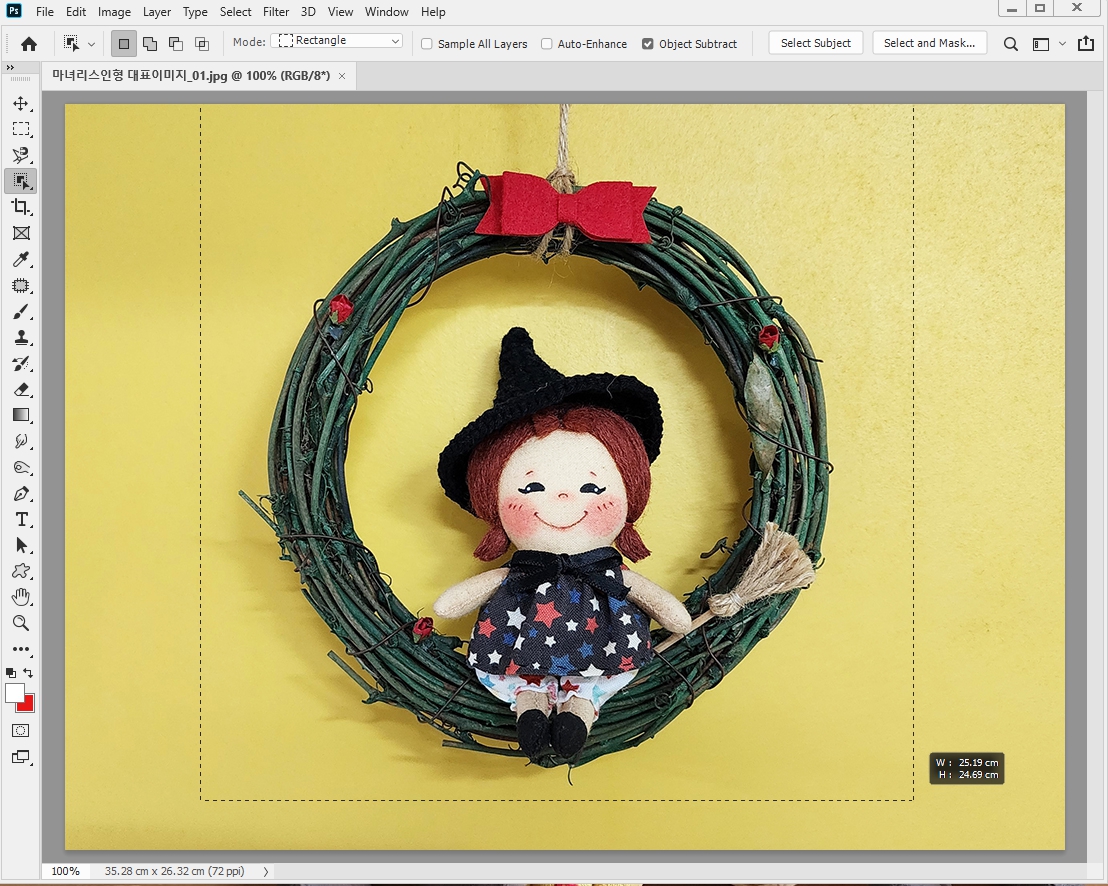Image resolution: width=1108 pixels, height=886 pixels.
Task: Choose Subtract from selection mode
Action: (x=176, y=44)
